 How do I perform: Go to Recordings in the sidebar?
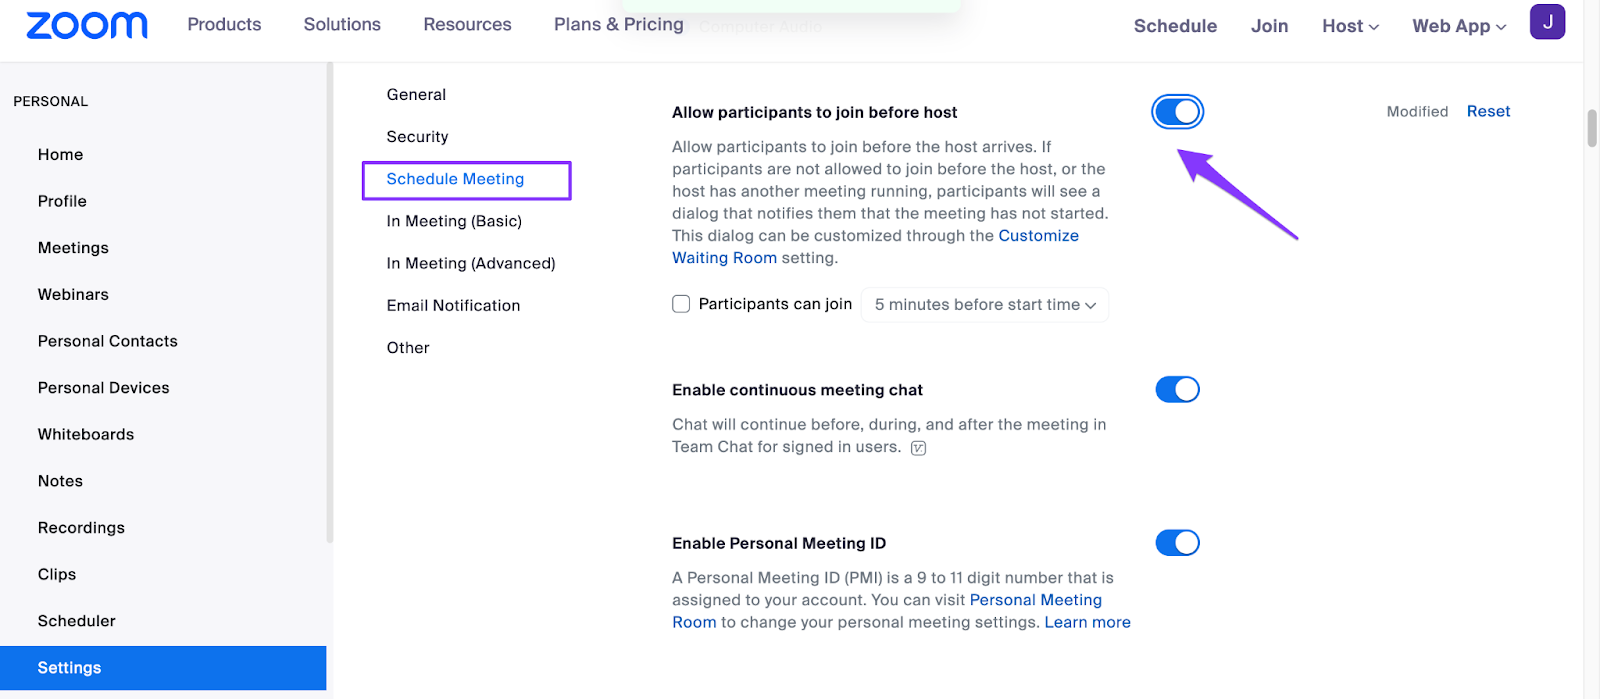point(81,528)
